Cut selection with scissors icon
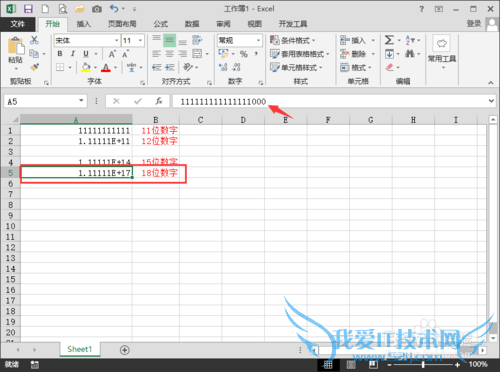Image resolution: width=500 pixels, height=372 pixels. (34, 40)
